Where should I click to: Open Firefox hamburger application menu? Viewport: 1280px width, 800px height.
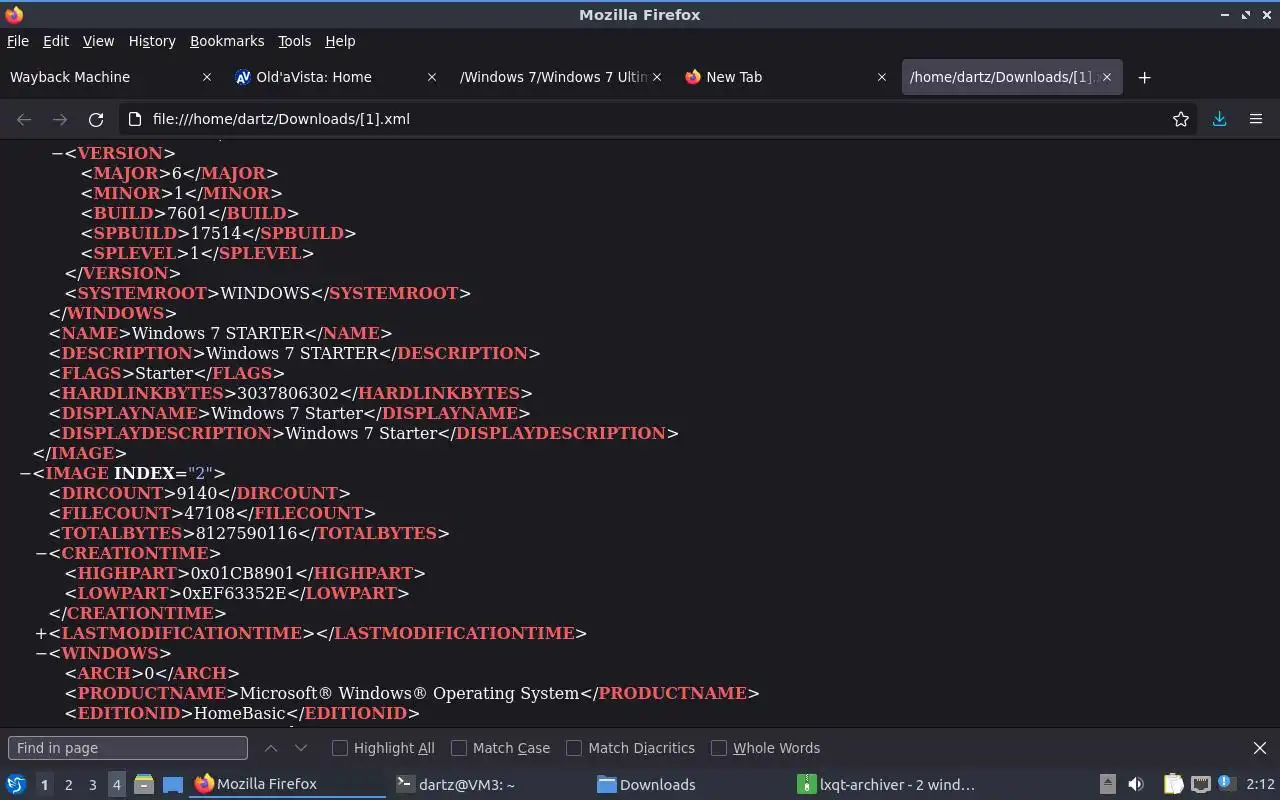click(x=1256, y=119)
